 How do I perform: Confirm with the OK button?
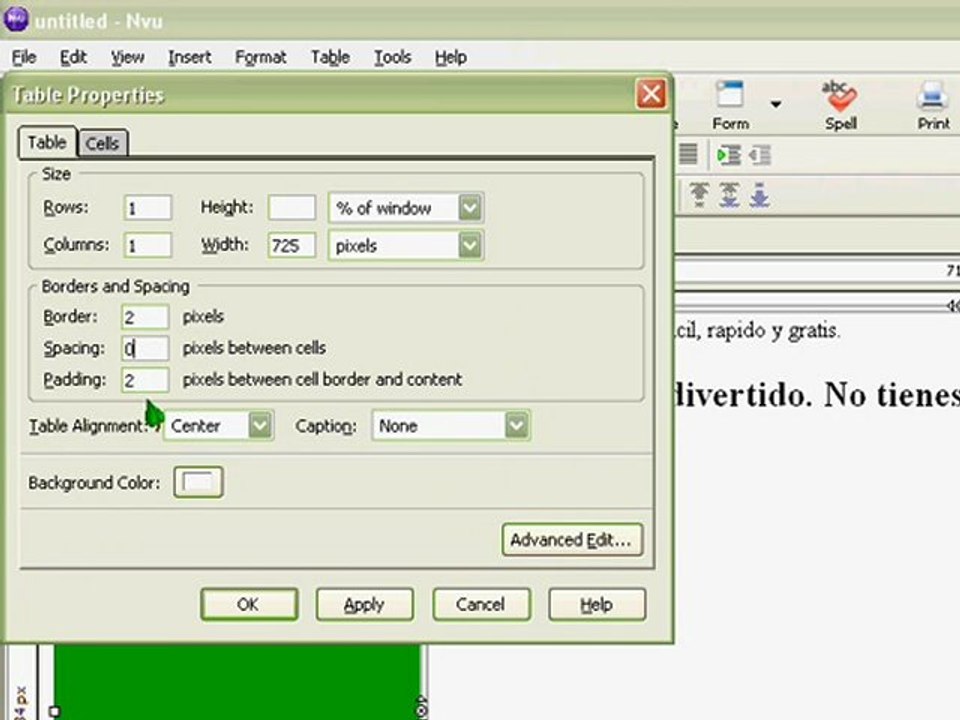tap(249, 604)
